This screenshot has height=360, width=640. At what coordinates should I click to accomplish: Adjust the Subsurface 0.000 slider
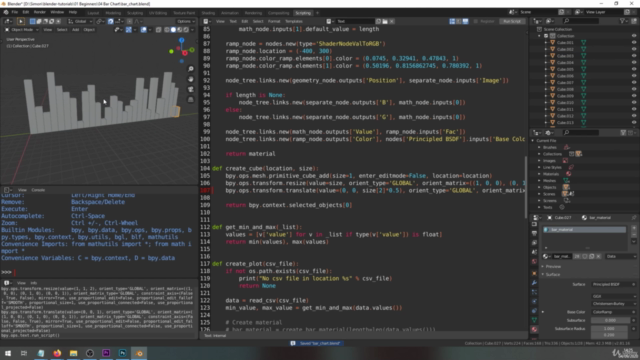610,320
